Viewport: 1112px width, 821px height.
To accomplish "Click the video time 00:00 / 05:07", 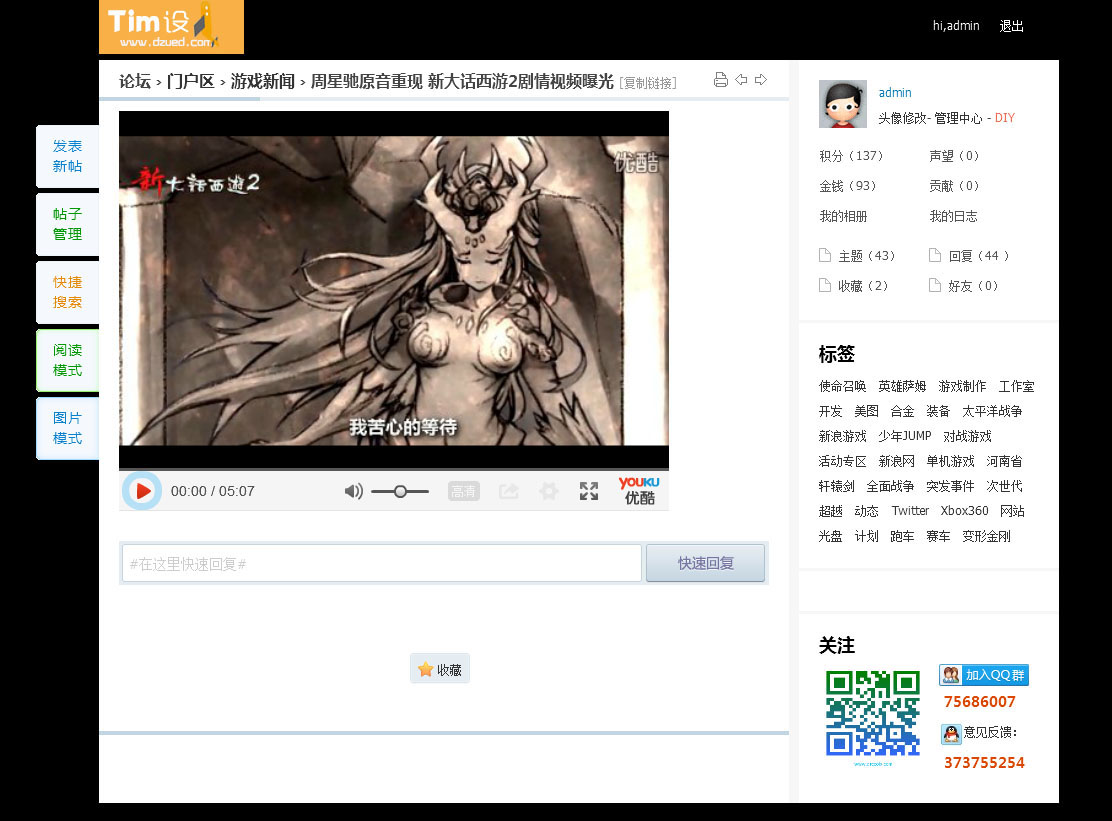I will (213, 491).
